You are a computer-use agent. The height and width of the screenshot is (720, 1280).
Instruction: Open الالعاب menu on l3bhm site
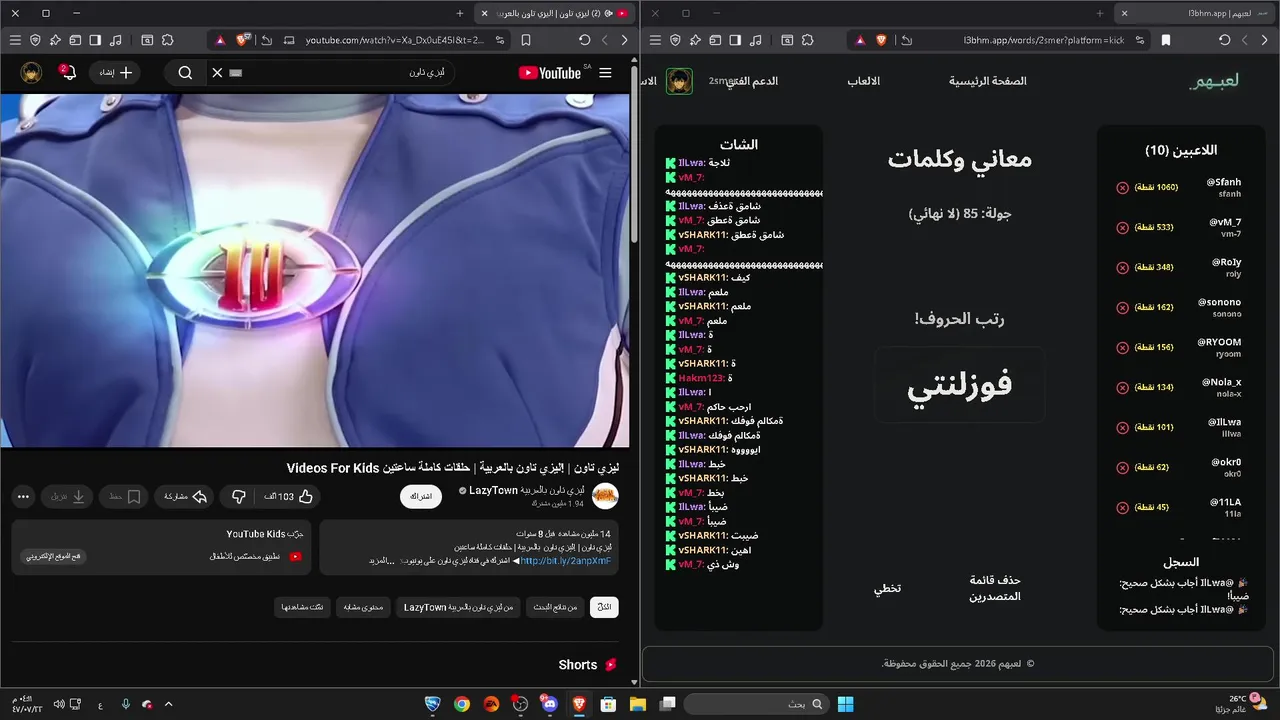[864, 81]
